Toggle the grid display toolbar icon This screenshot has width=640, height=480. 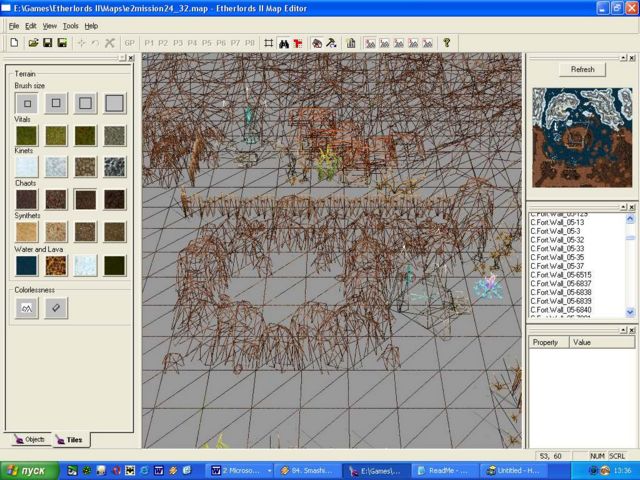click(x=269, y=43)
